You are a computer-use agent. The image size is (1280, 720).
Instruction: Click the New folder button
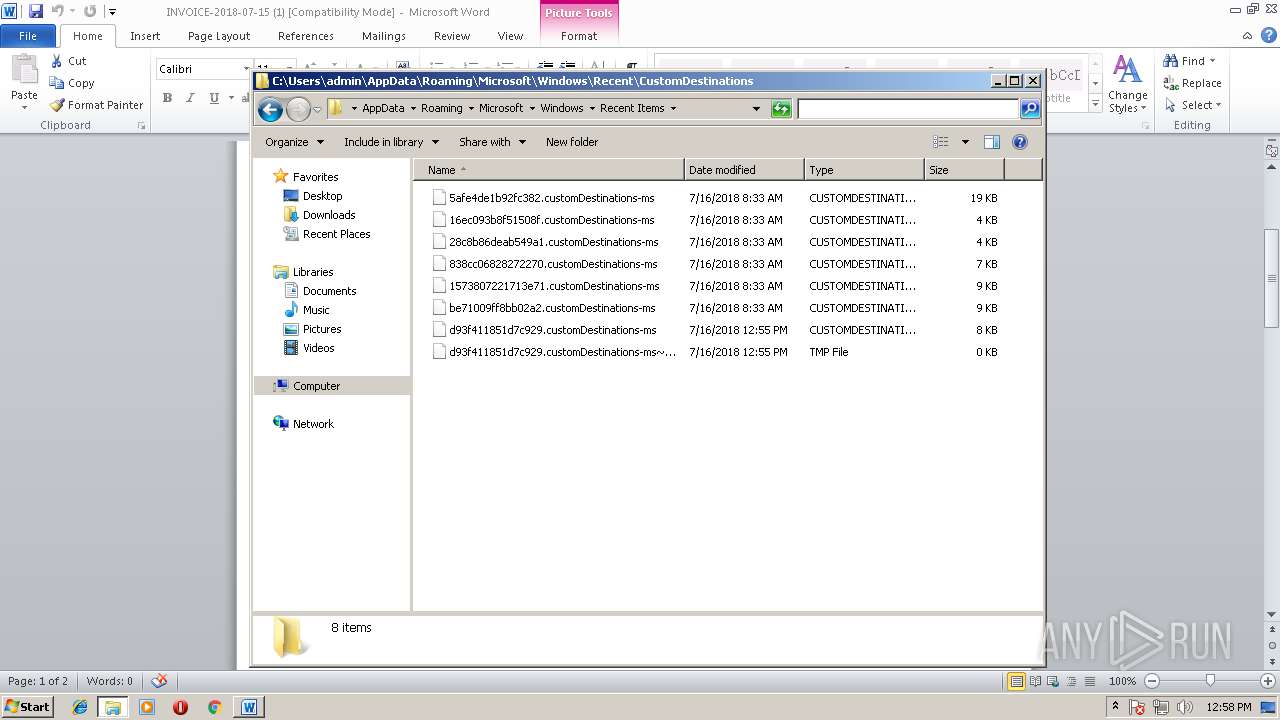pos(572,142)
